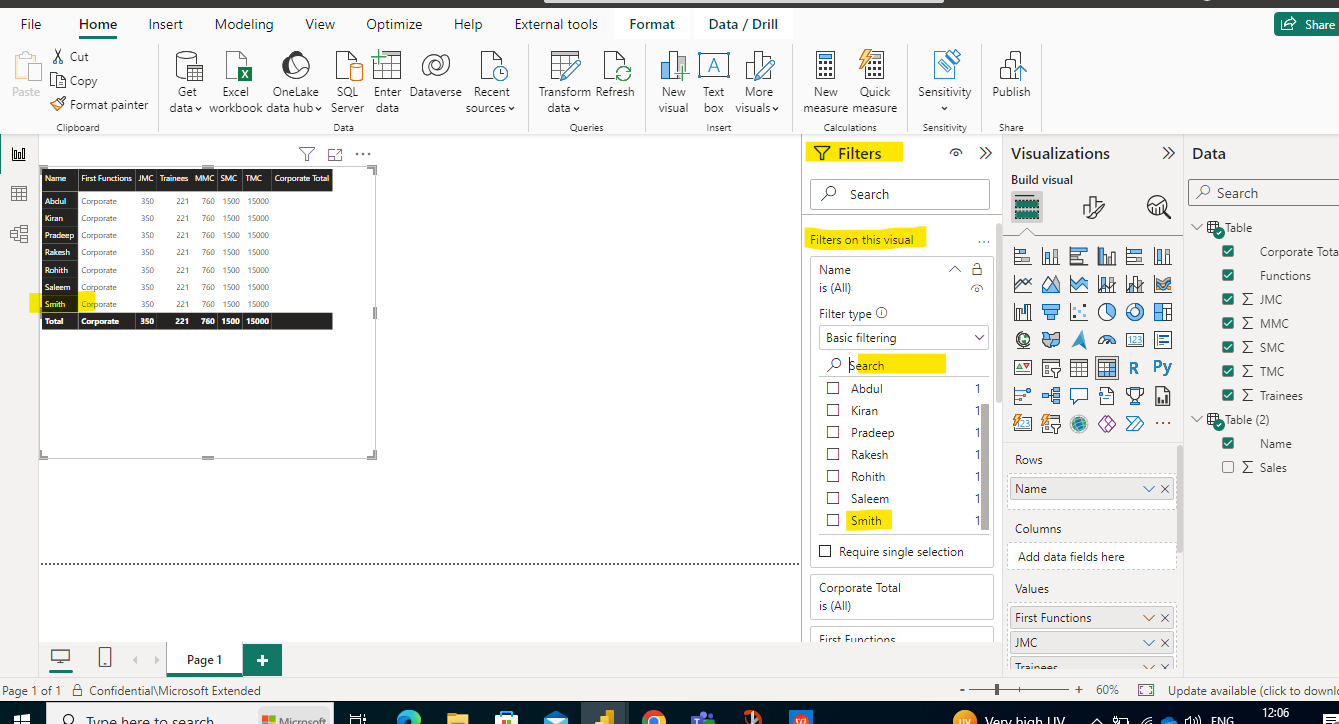Uncheck the Trainees field checkbox
Viewport: 1339px width, 724px height.
(x=1228, y=395)
